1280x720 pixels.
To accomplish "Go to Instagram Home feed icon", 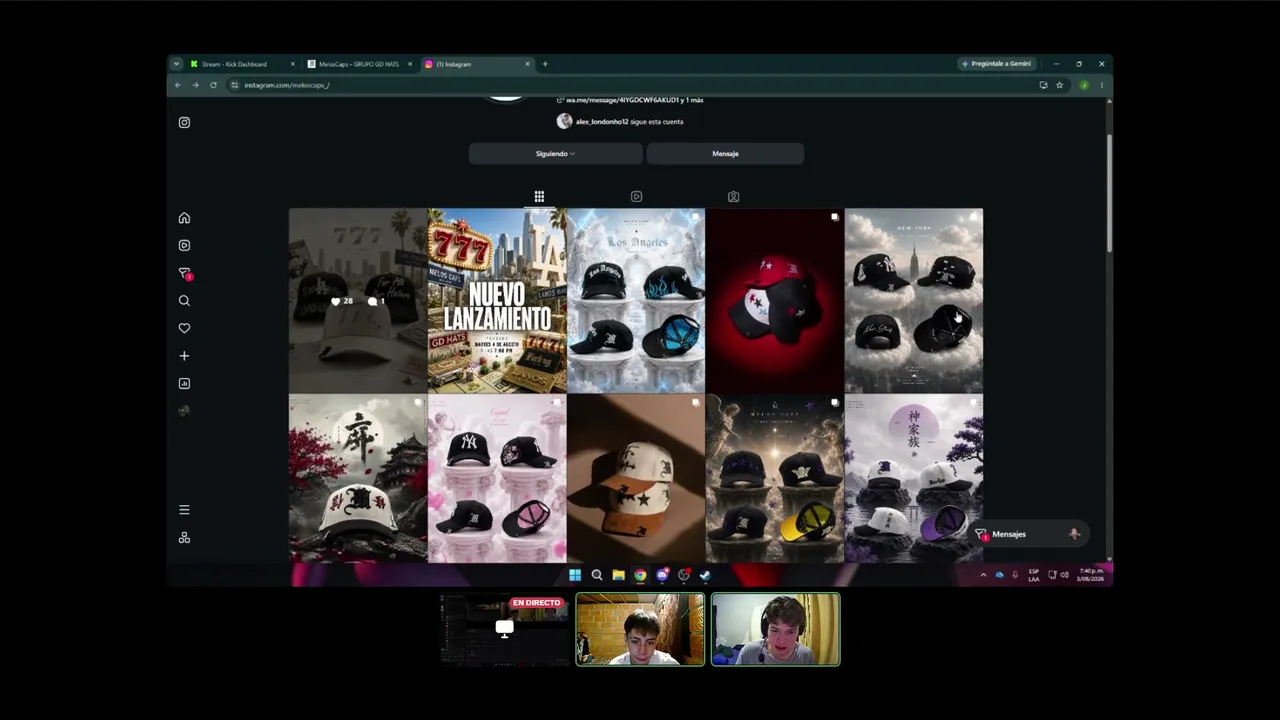I will pyautogui.click(x=184, y=218).
